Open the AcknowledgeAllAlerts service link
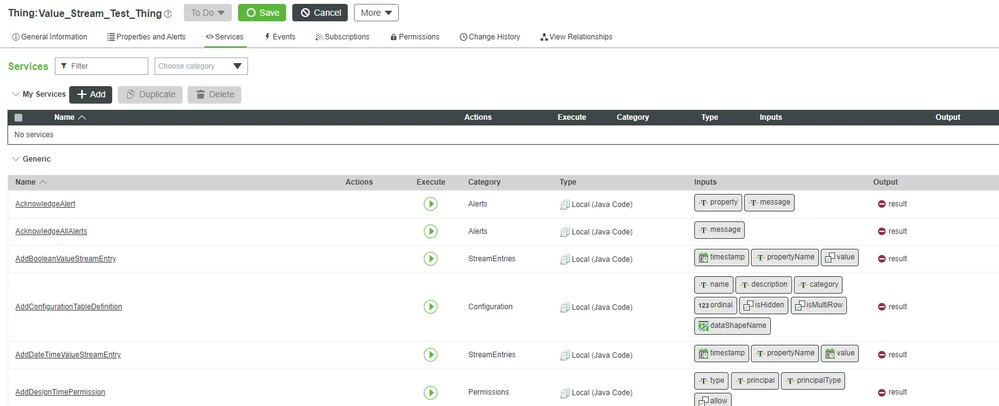 click(51, 231)
